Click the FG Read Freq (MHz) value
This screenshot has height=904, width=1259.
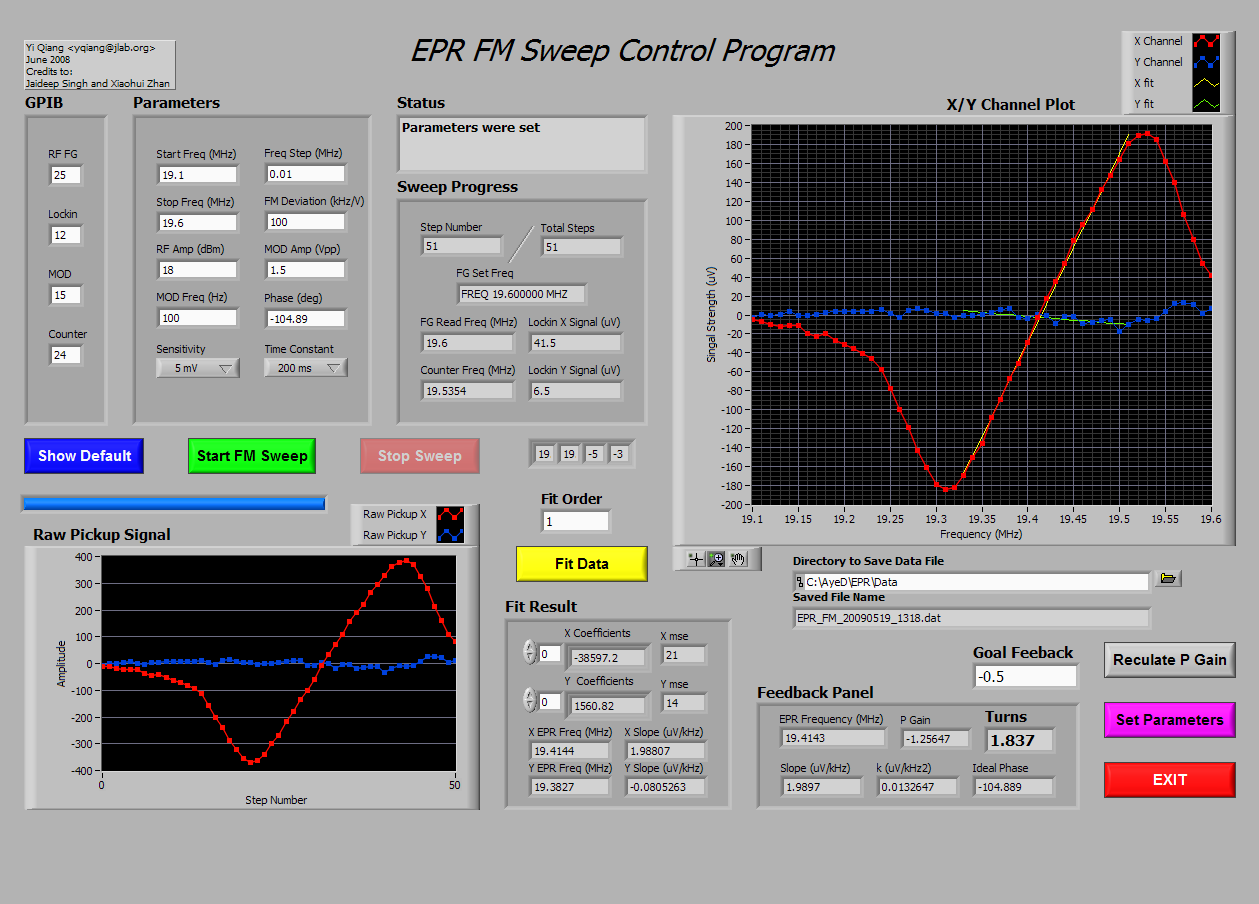468,343
